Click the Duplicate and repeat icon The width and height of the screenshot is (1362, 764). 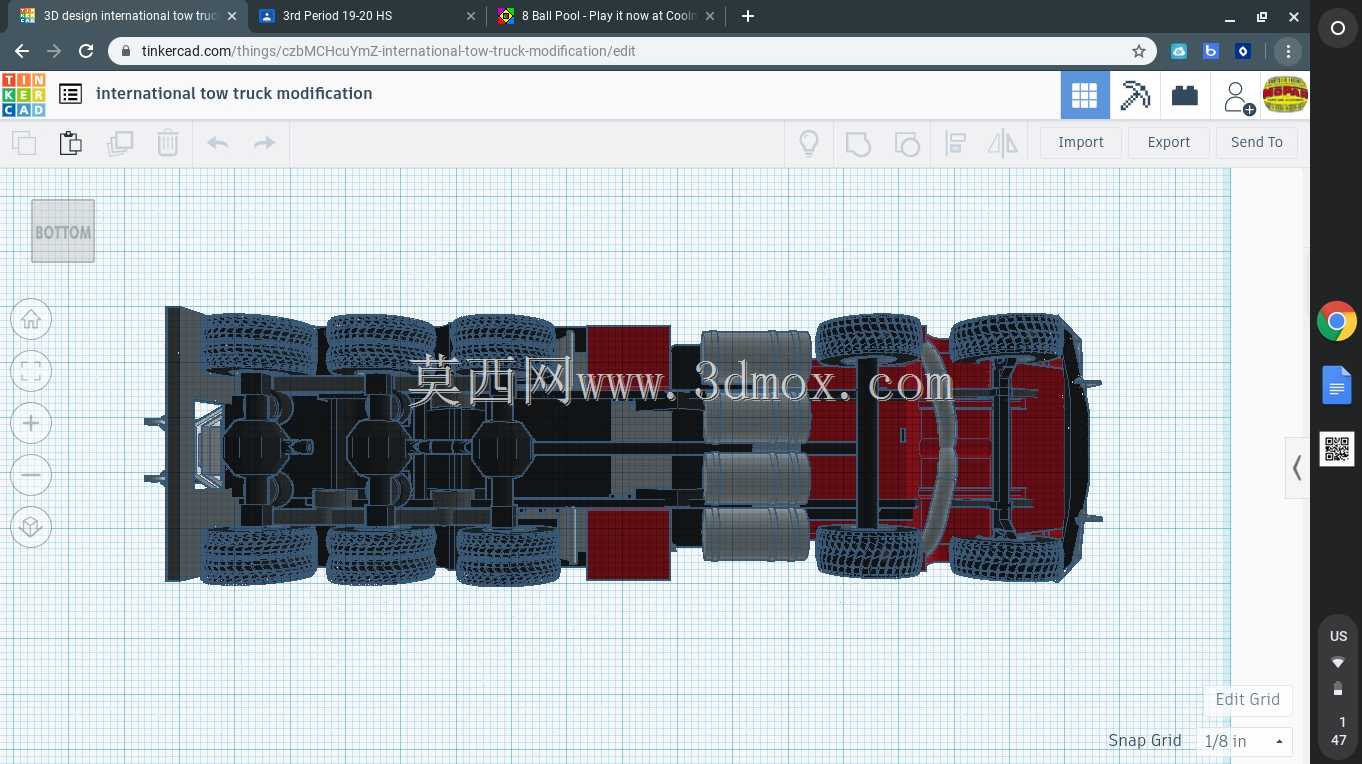click(120, 143)
